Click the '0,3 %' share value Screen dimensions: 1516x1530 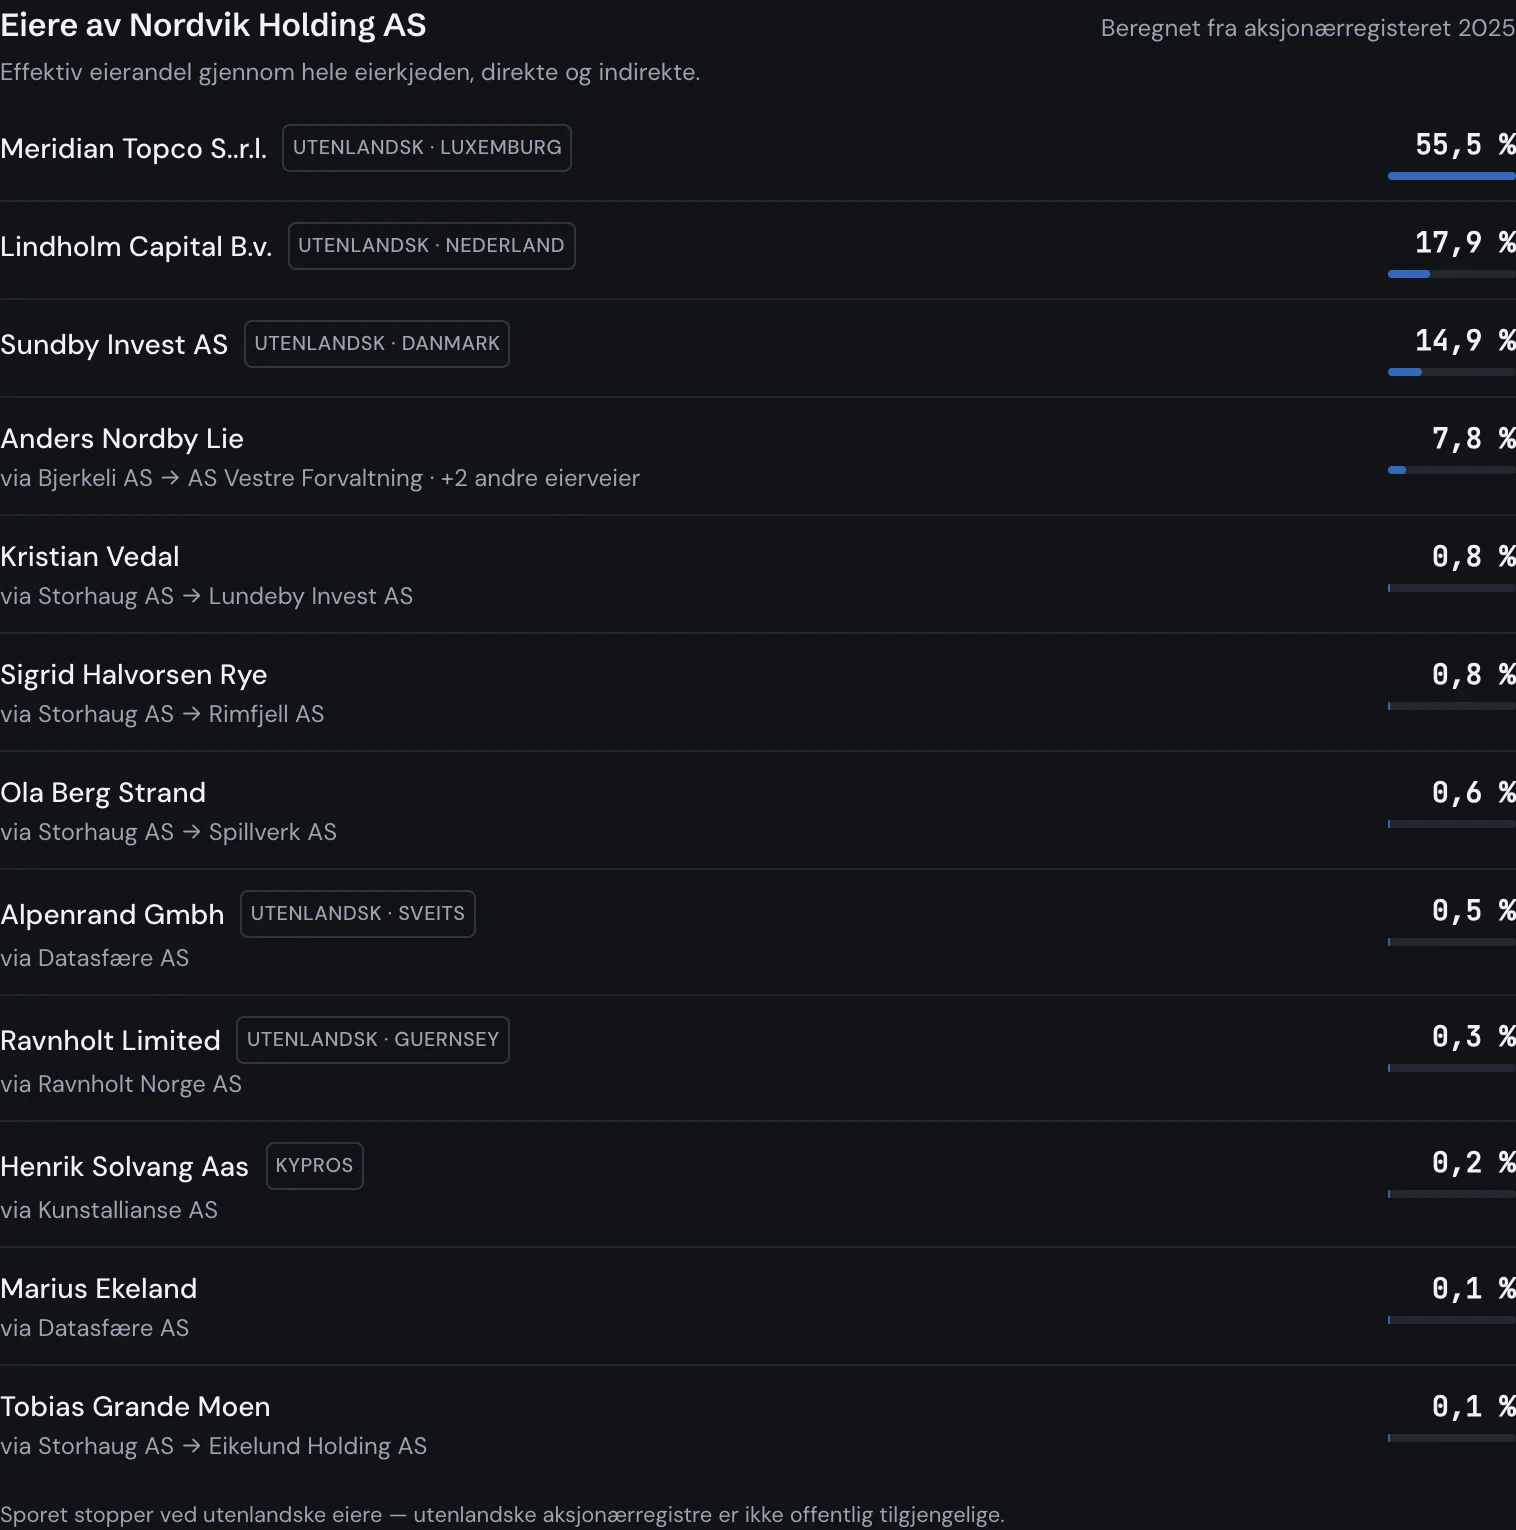click(1474, 1037)
